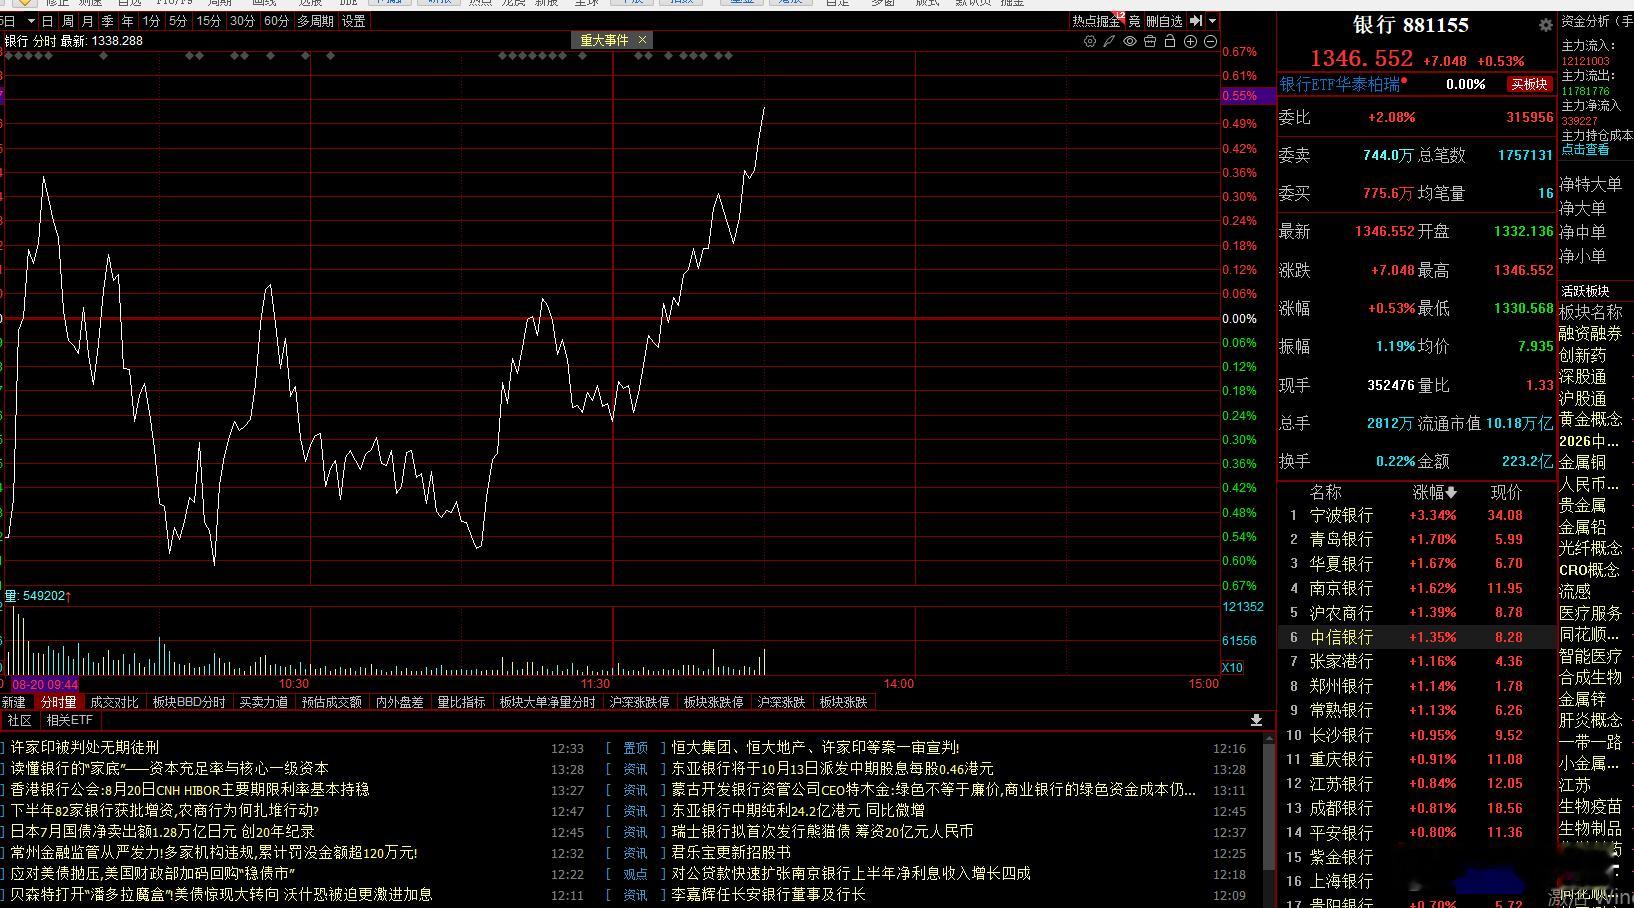The width and height of the screenshot is (1634, 908).
Task: Select the 买卖力道 indicator tab
Action: point(263,702)
